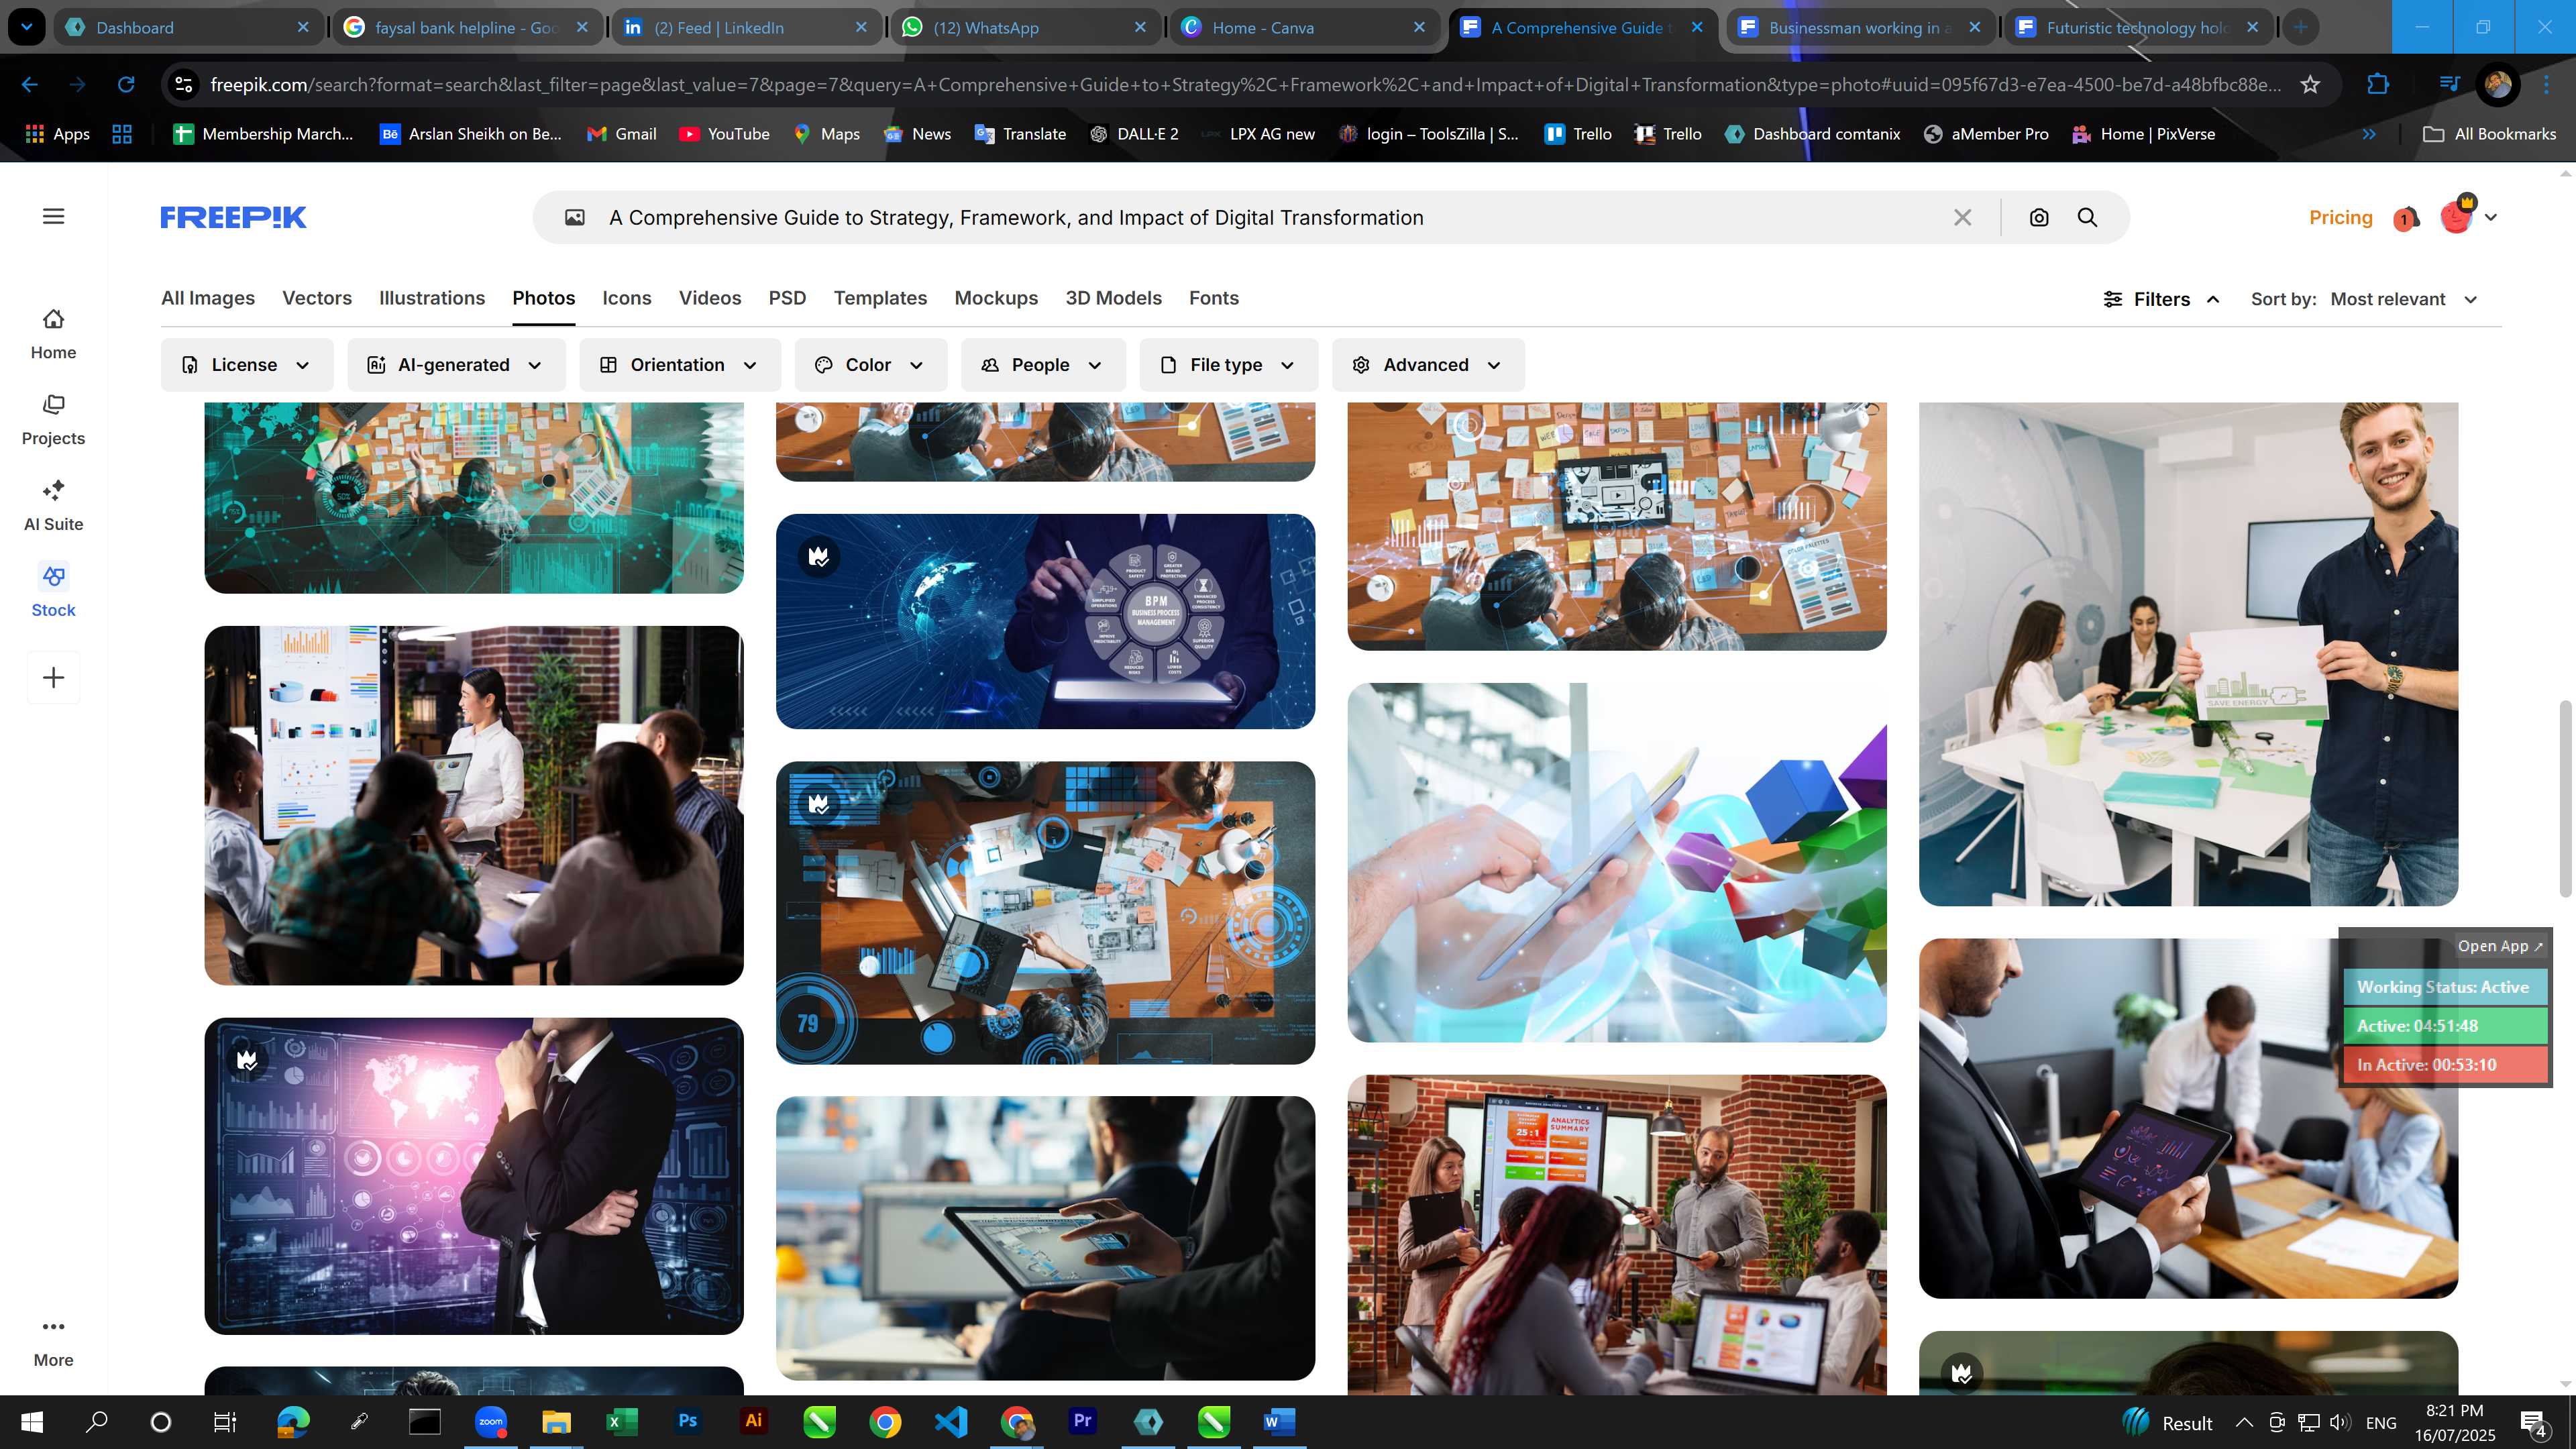2576x1449 pixels.
Task: Change Sort by Most relevant
Action: [x=2404, y=299]
